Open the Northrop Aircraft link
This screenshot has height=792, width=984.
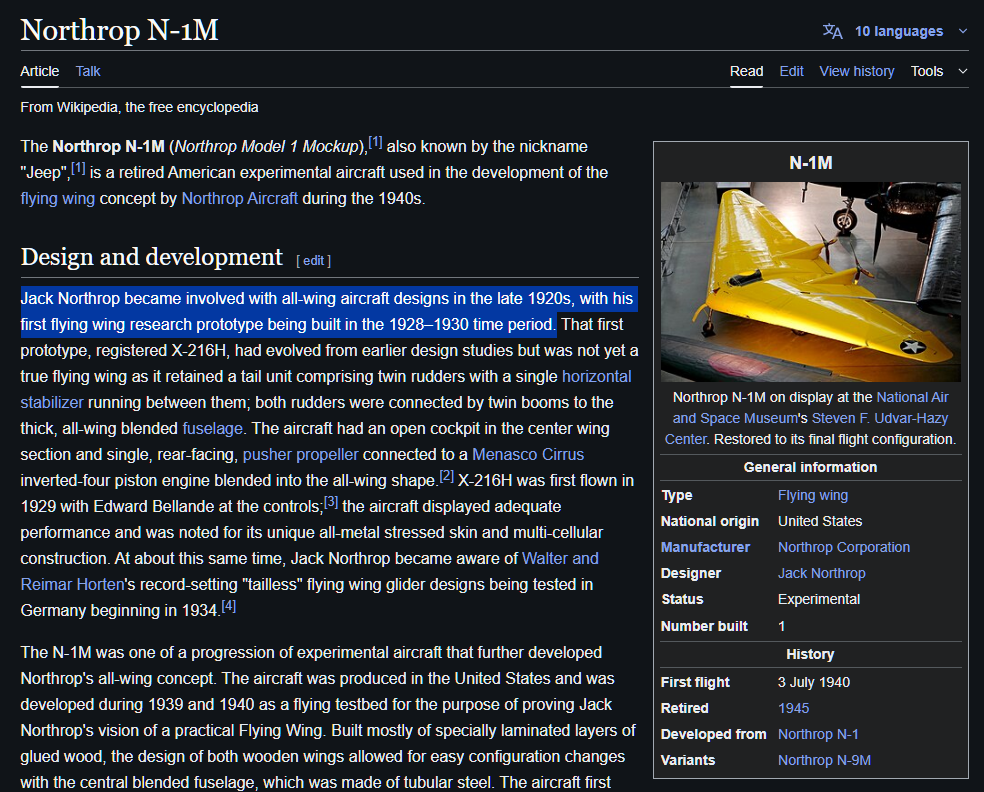click(x=240, y=198)
